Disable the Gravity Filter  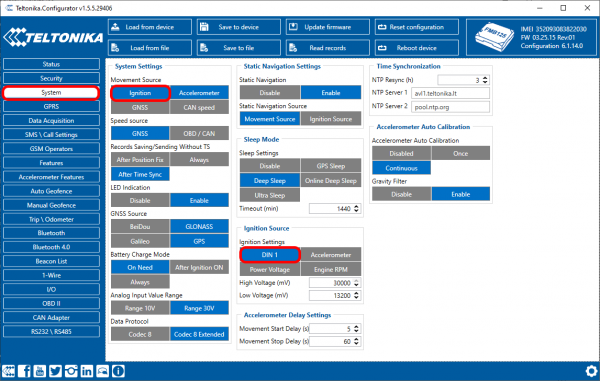[401, 194]
